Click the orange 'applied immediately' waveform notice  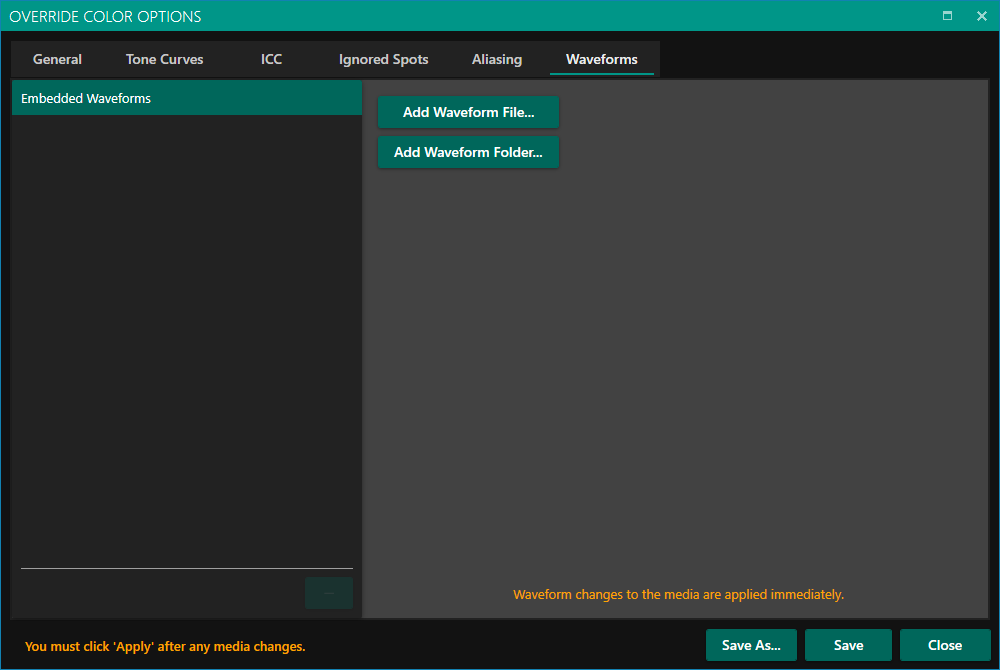[678, 594]
